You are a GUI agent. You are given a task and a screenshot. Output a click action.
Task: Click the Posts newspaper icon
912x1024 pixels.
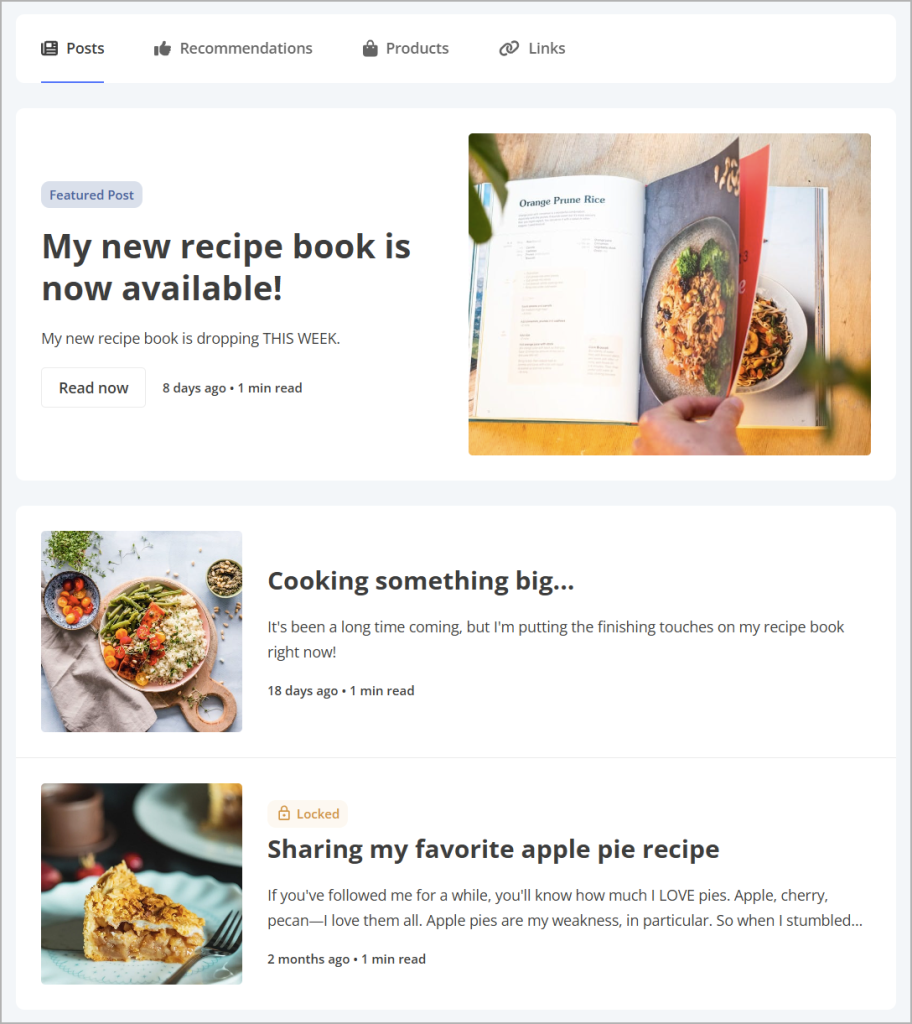click(x=49, y=48)
